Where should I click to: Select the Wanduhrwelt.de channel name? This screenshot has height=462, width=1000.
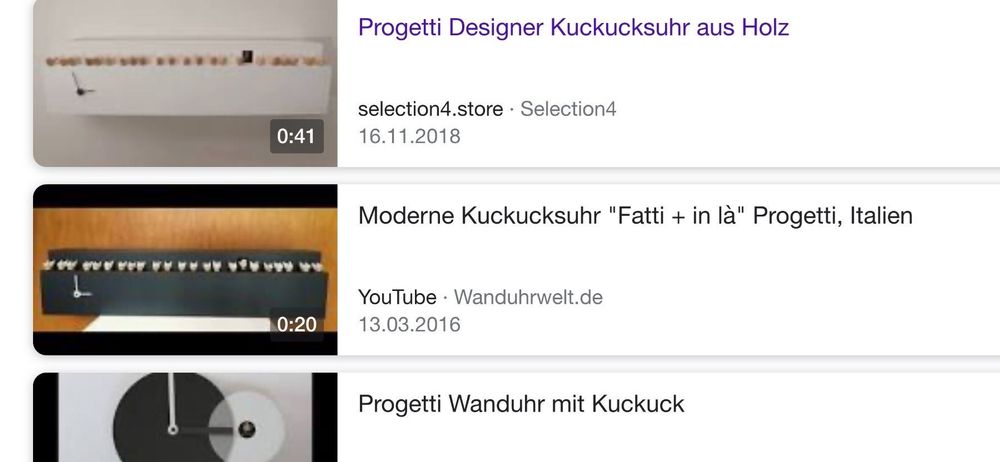coord(528,297)
